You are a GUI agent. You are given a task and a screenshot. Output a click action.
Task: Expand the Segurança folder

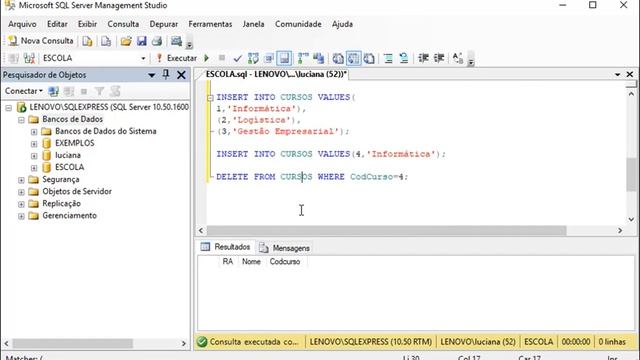coord(21,180)
